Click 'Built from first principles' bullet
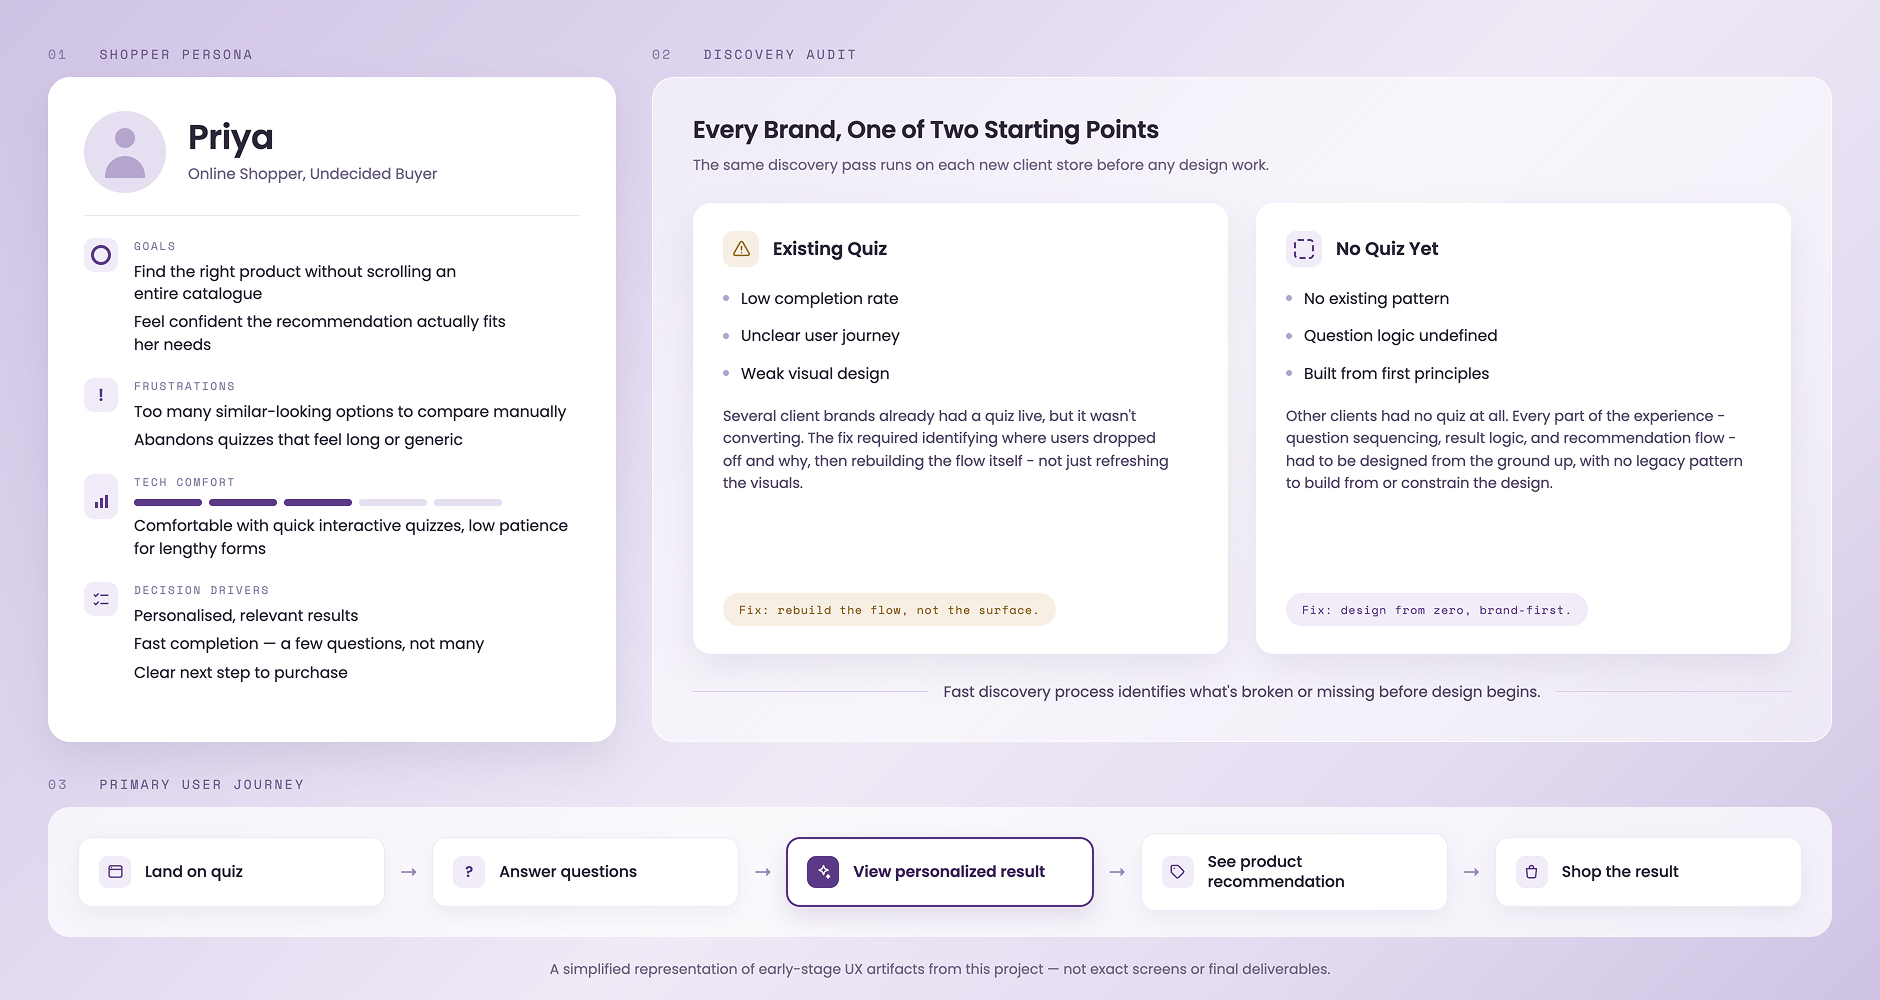This screenshot has width=1880, height=1000. (x=1396, y=374)
